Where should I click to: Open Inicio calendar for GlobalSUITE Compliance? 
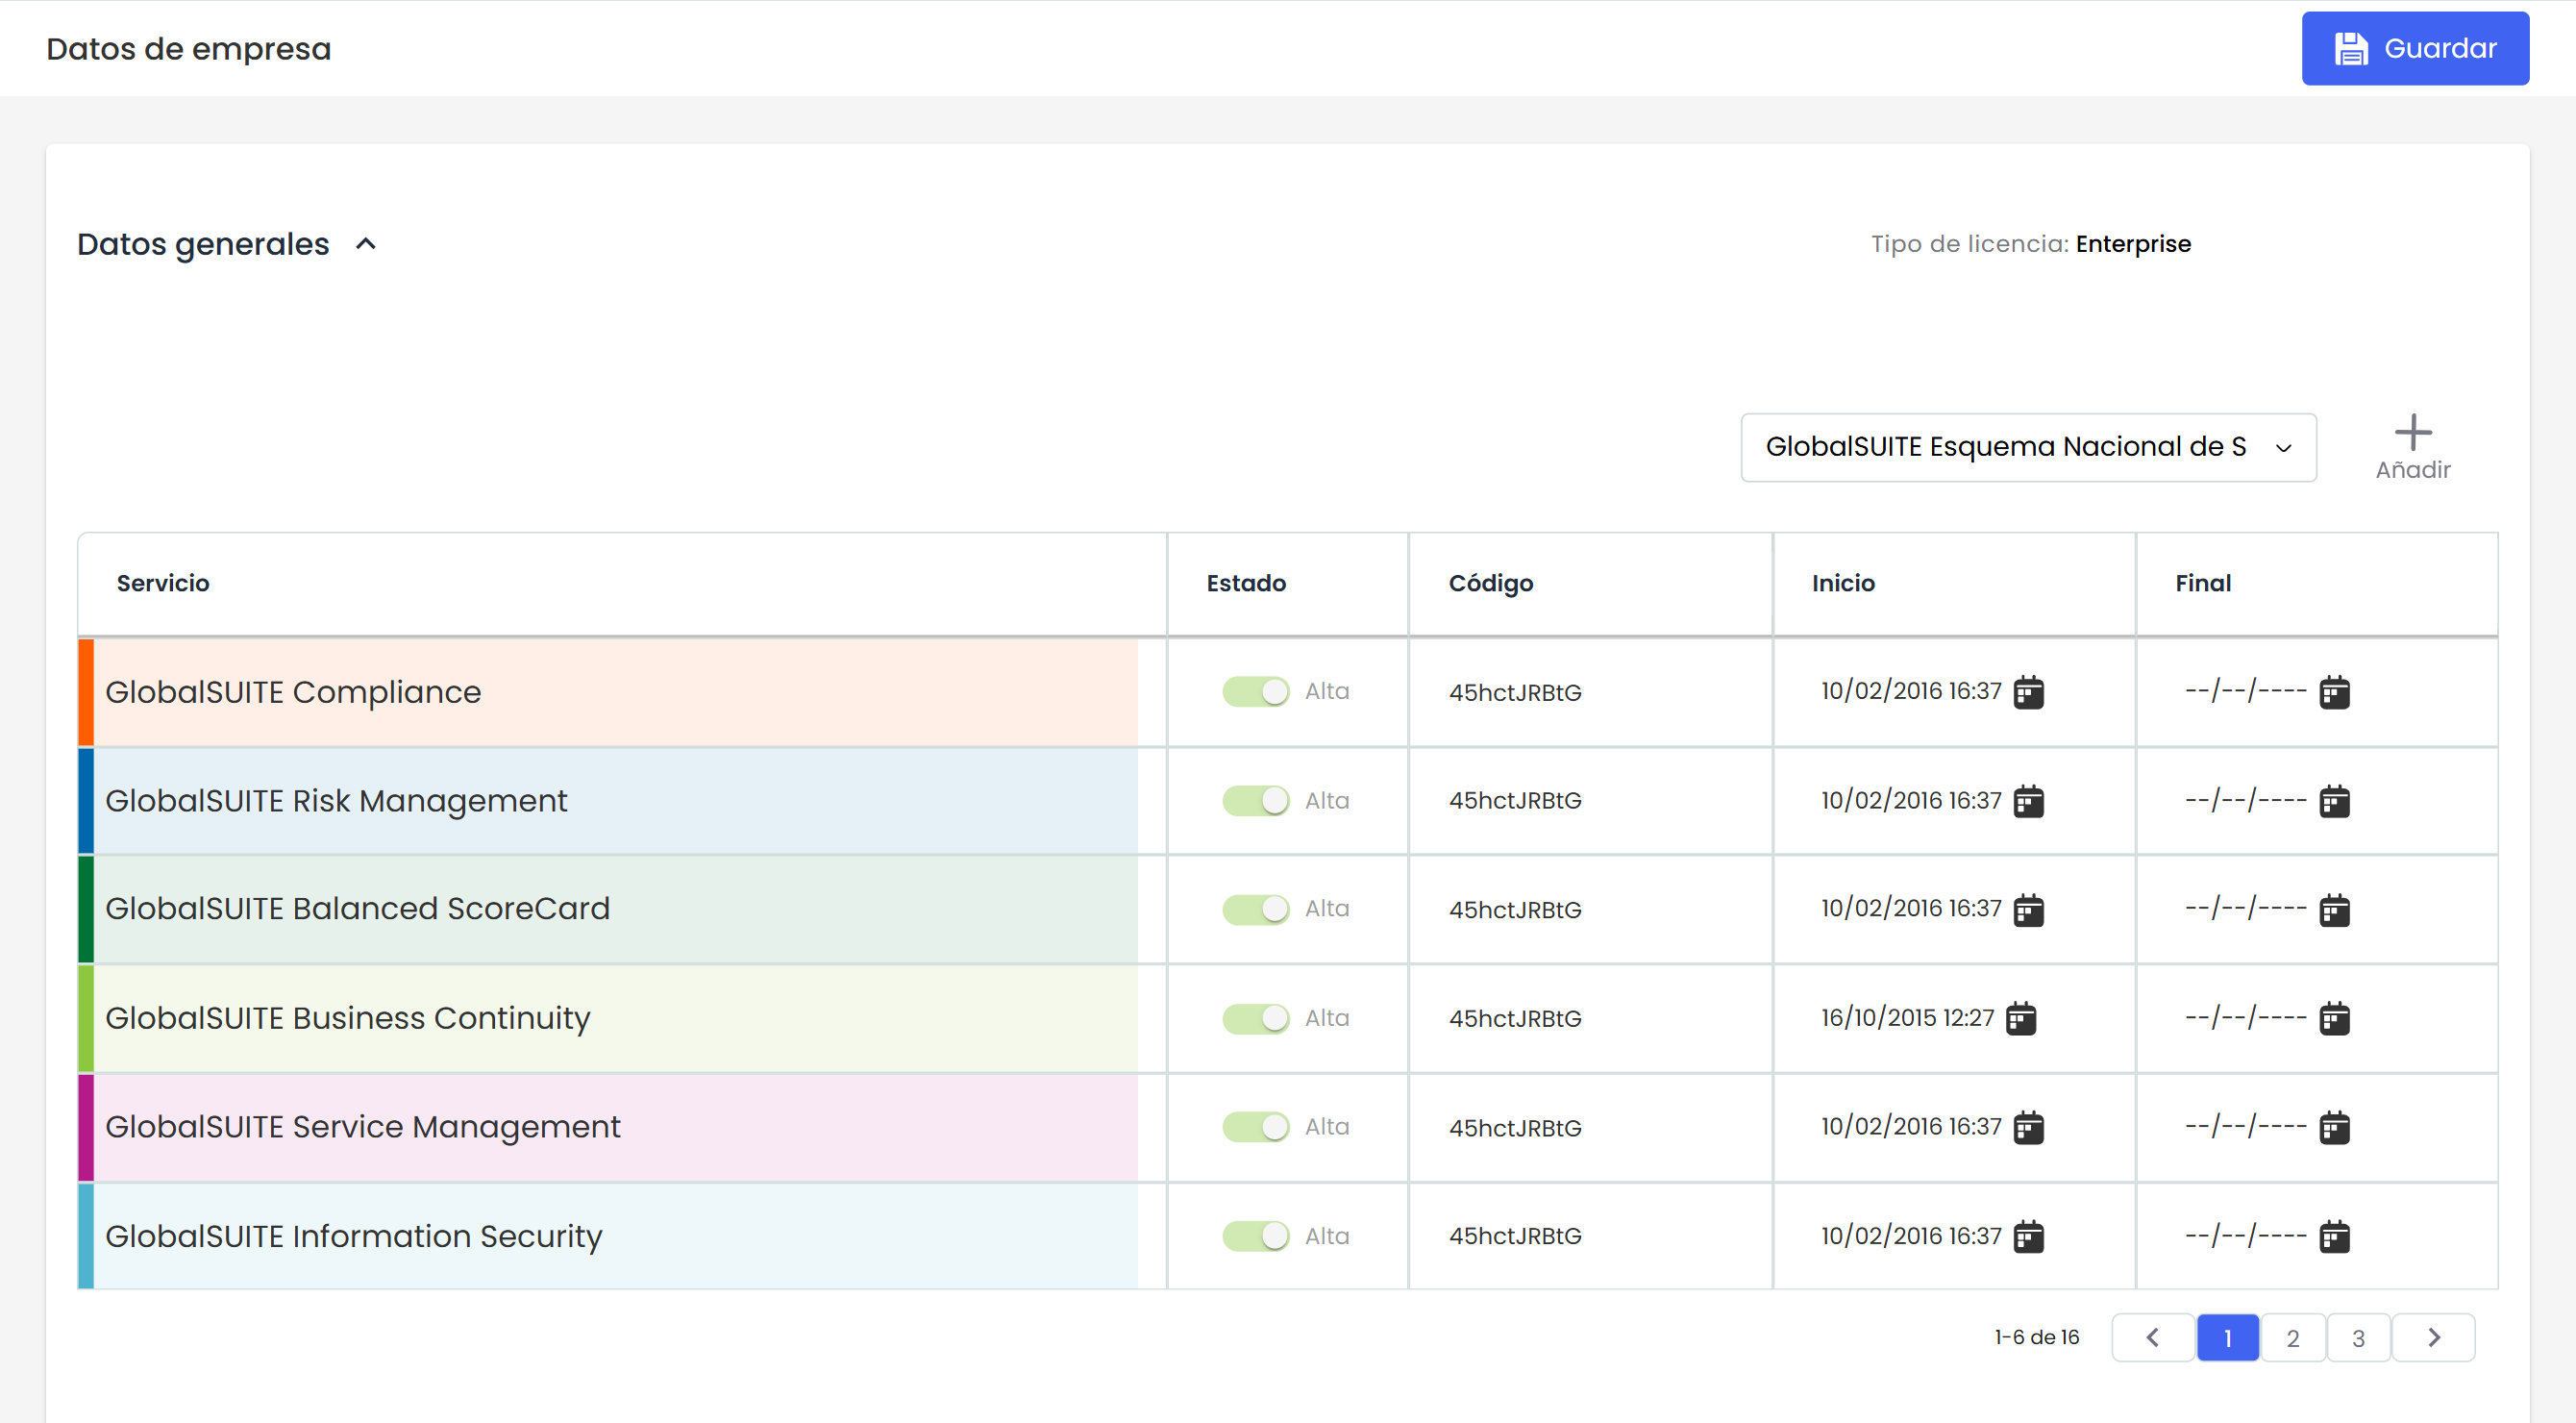tap(2028, 692)
